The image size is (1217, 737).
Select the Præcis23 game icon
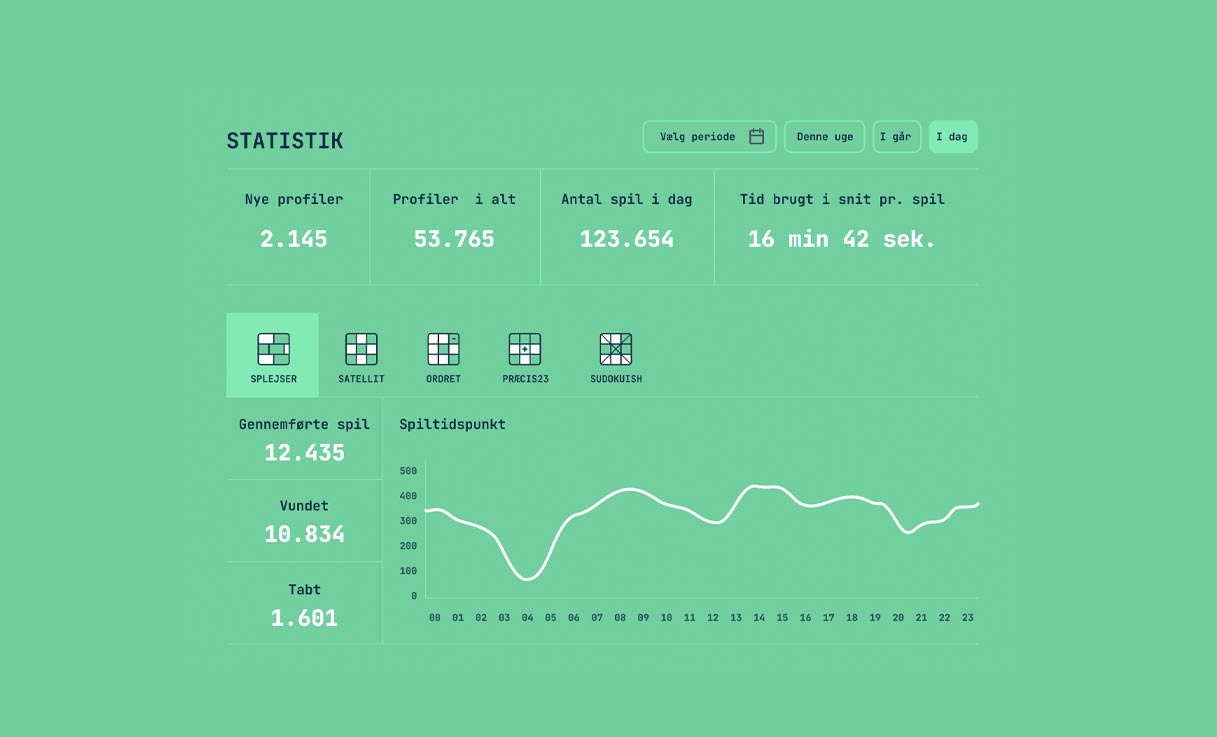[x=525, y=349]
